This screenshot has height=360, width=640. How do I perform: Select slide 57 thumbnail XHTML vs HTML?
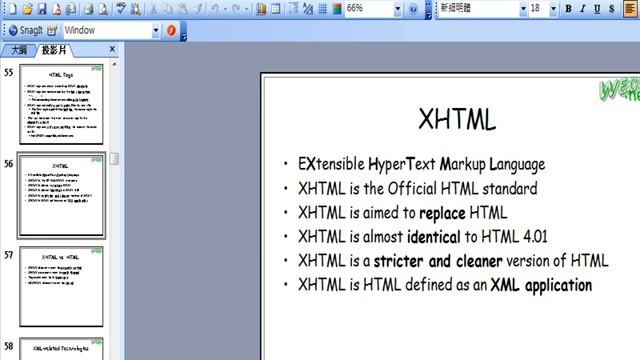tap(61, 287)
